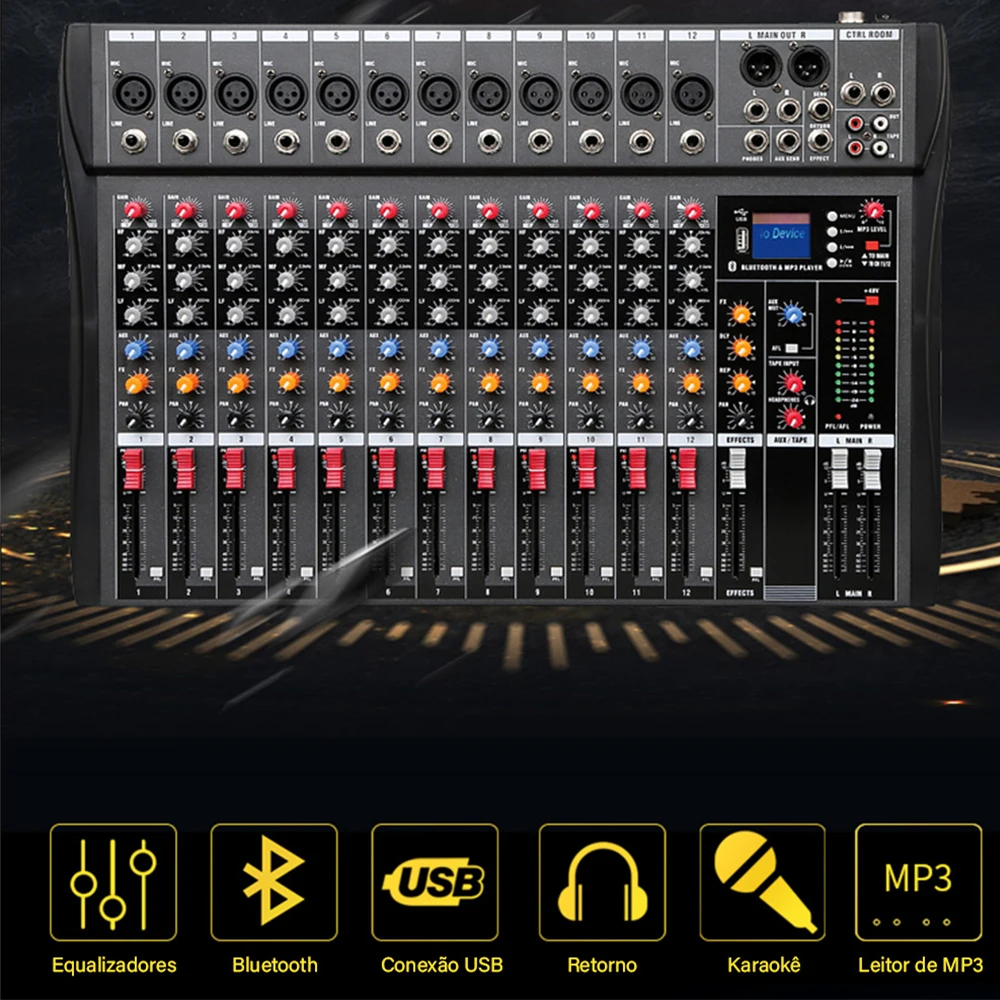Click the red channel 6 fader cap

386,469
